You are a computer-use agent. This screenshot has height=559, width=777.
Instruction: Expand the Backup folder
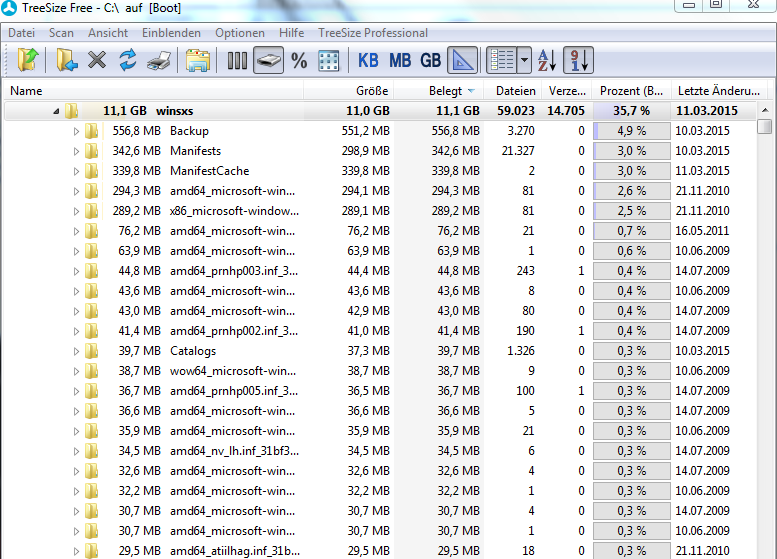(x=76, y=131)
